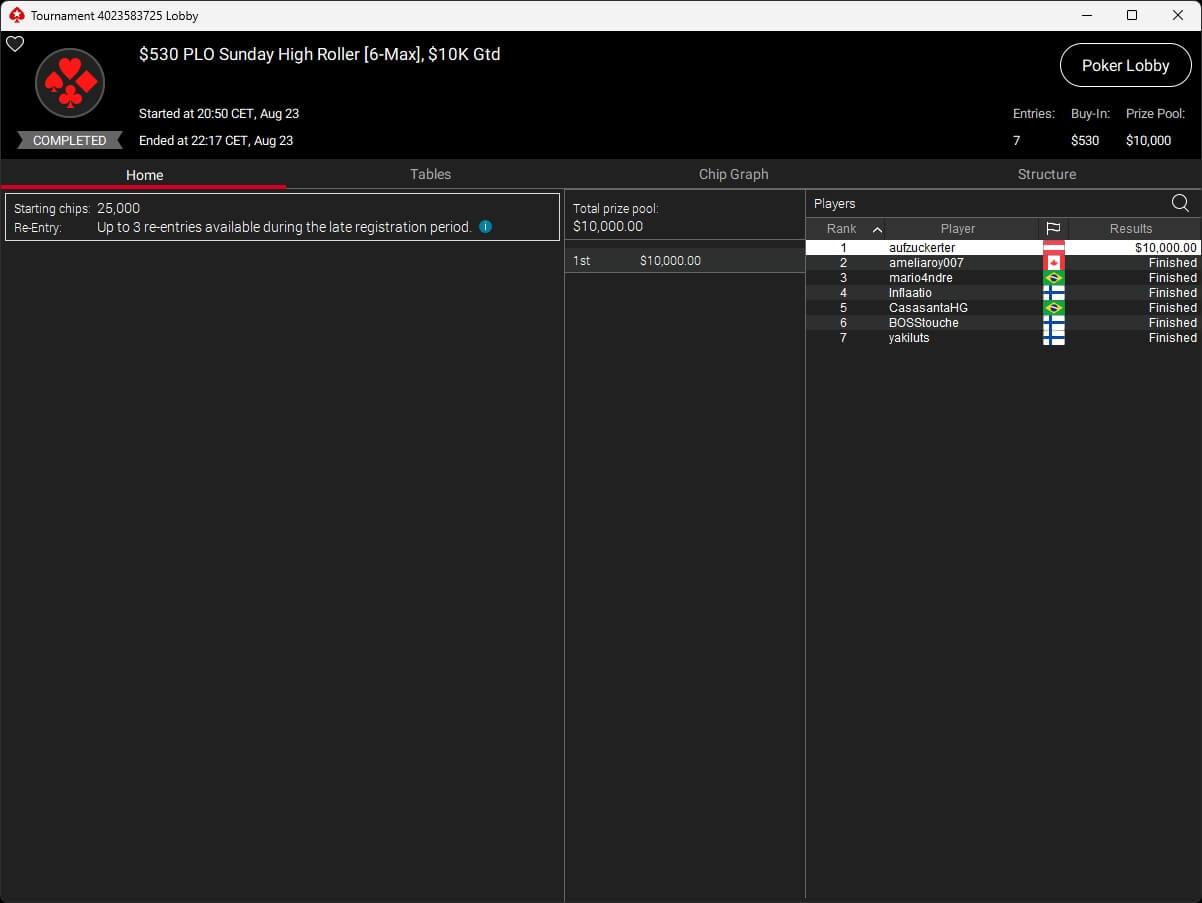Click the re-entries available description text
The width and height of the screenshot is (1202, 903).
284,227
